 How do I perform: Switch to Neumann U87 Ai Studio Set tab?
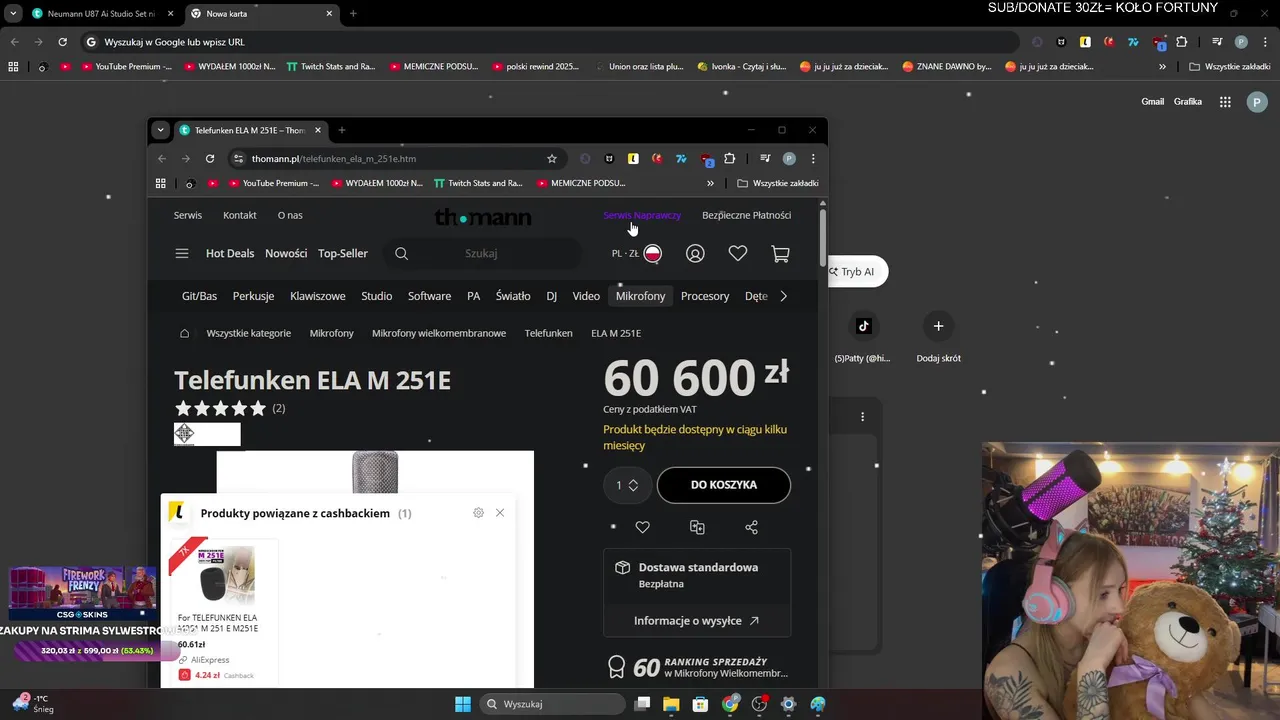click(x=103, y=14)
